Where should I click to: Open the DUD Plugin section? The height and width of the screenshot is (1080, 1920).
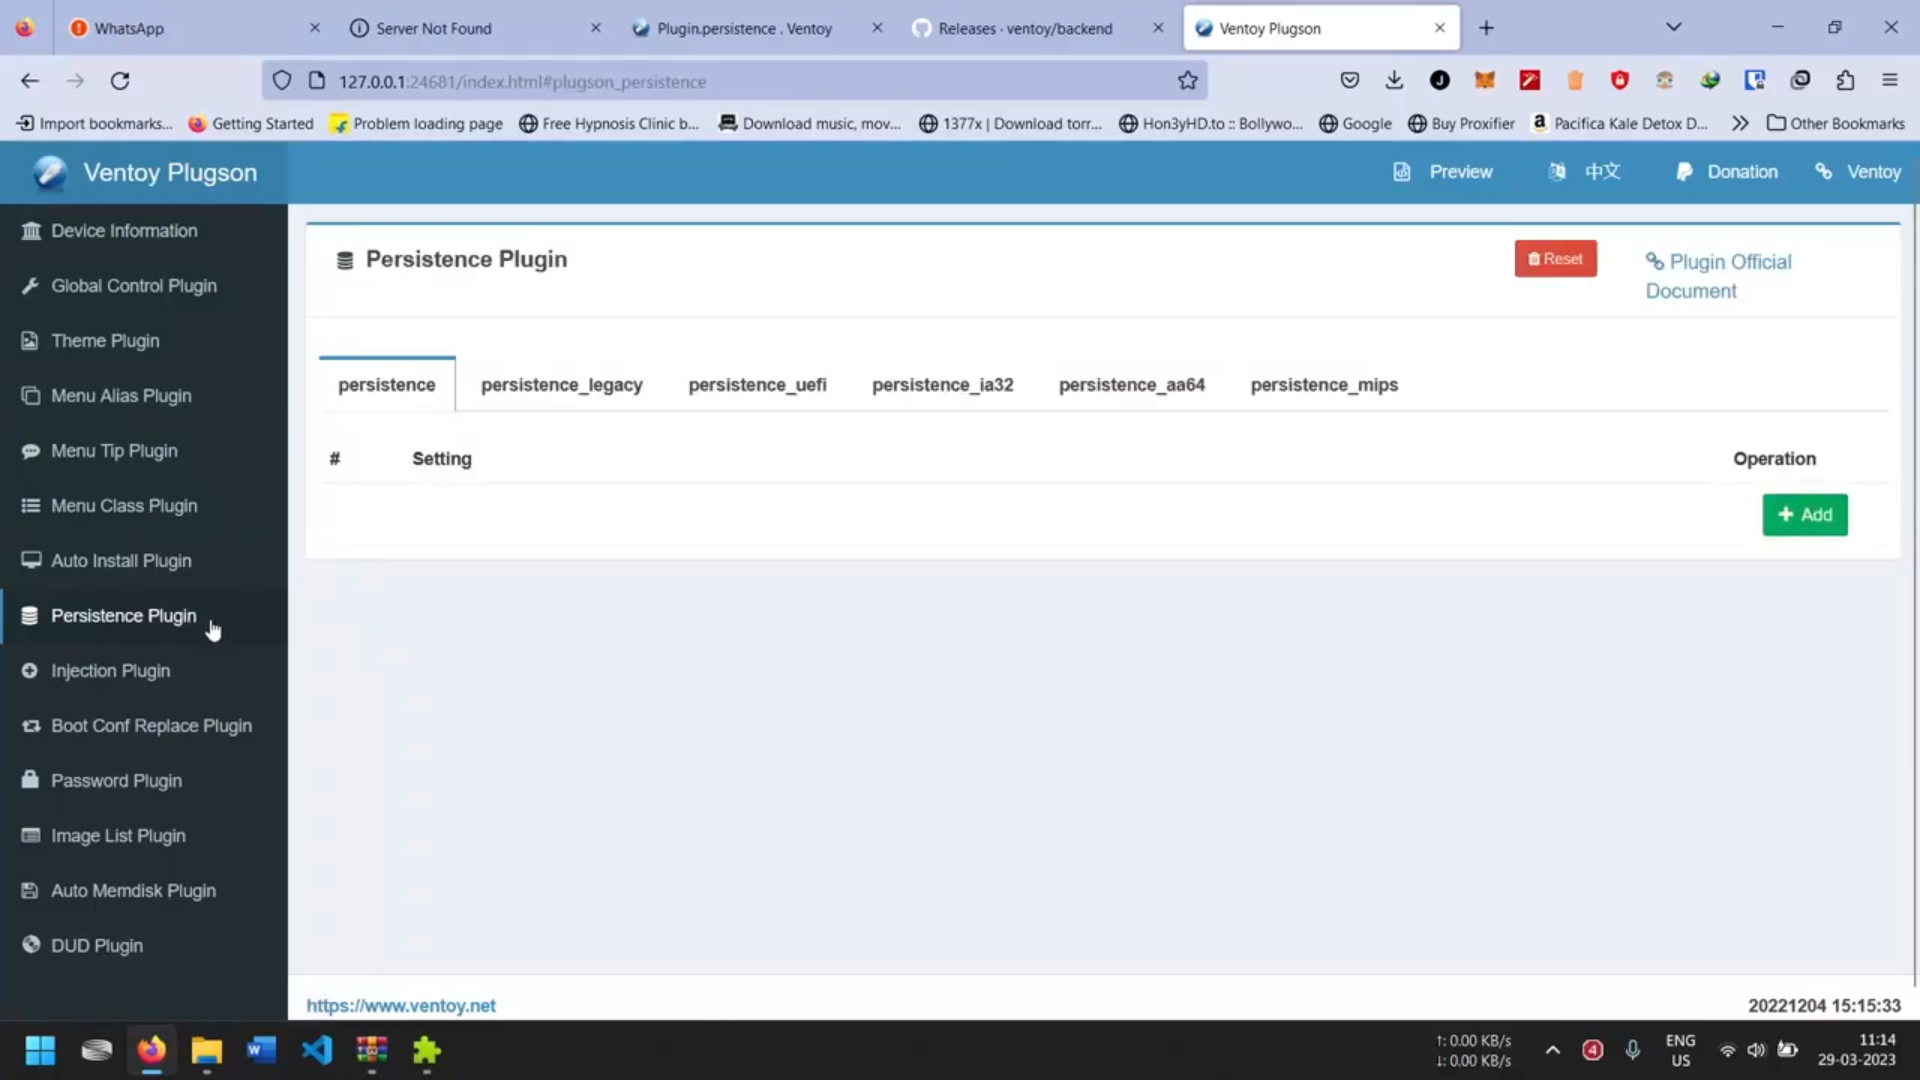point(96,944)
